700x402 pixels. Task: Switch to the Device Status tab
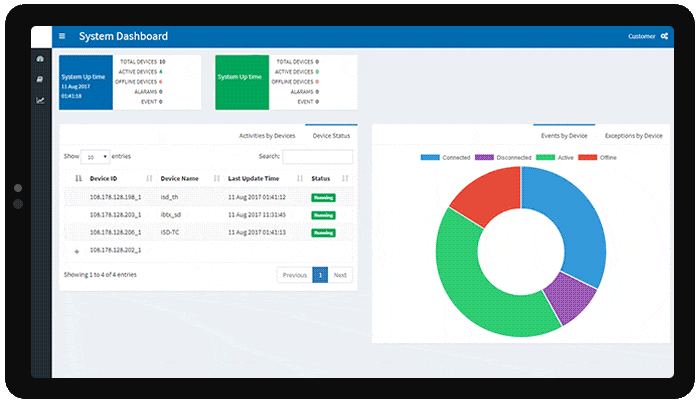click(x=331, y=136)
